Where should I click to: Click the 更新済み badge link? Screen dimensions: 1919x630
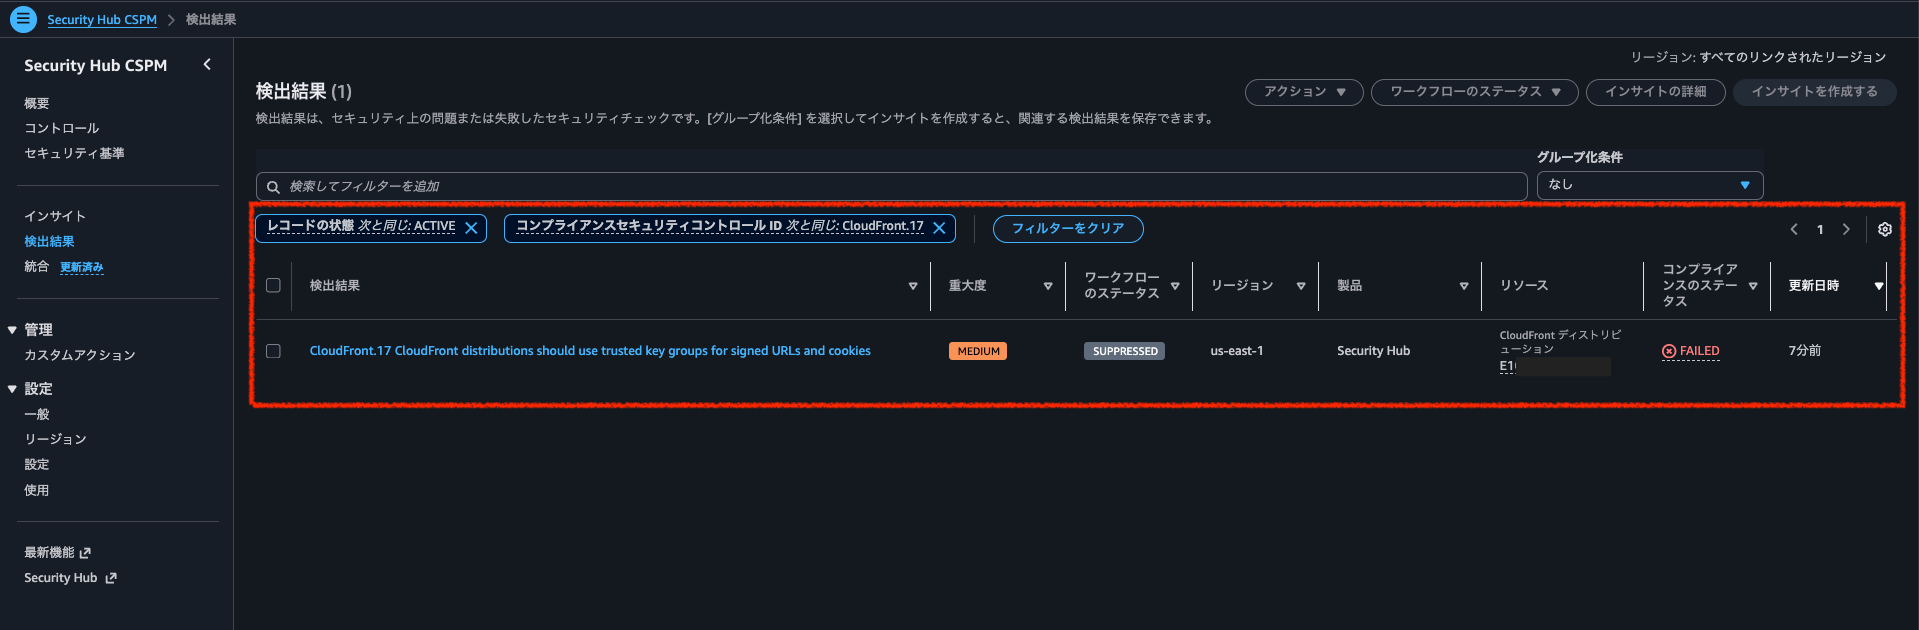tap(82, 267)
